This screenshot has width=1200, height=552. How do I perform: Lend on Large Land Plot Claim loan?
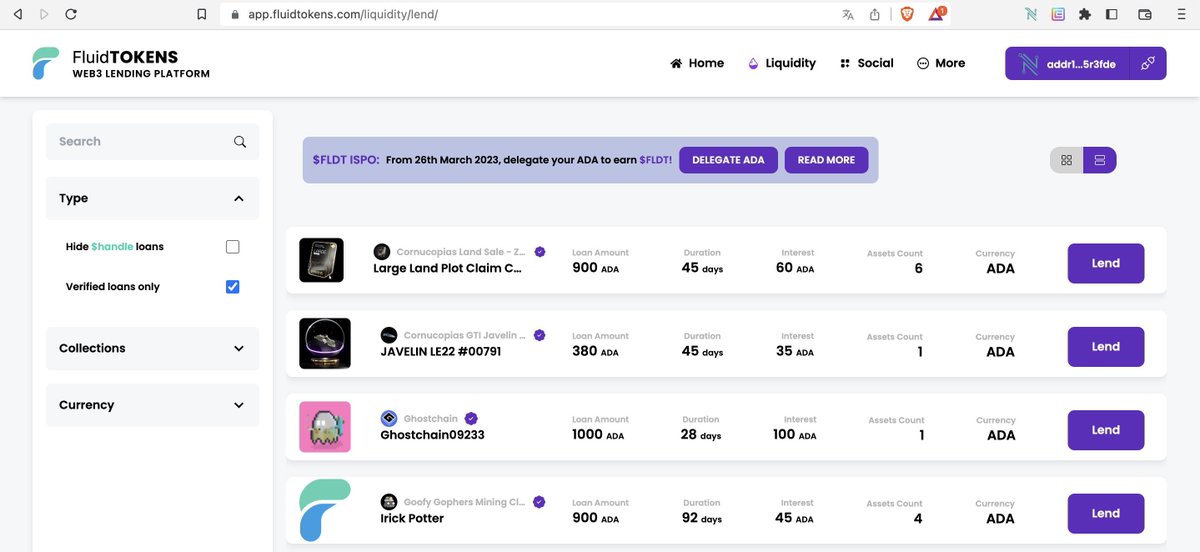click(x=1106, y=263)
